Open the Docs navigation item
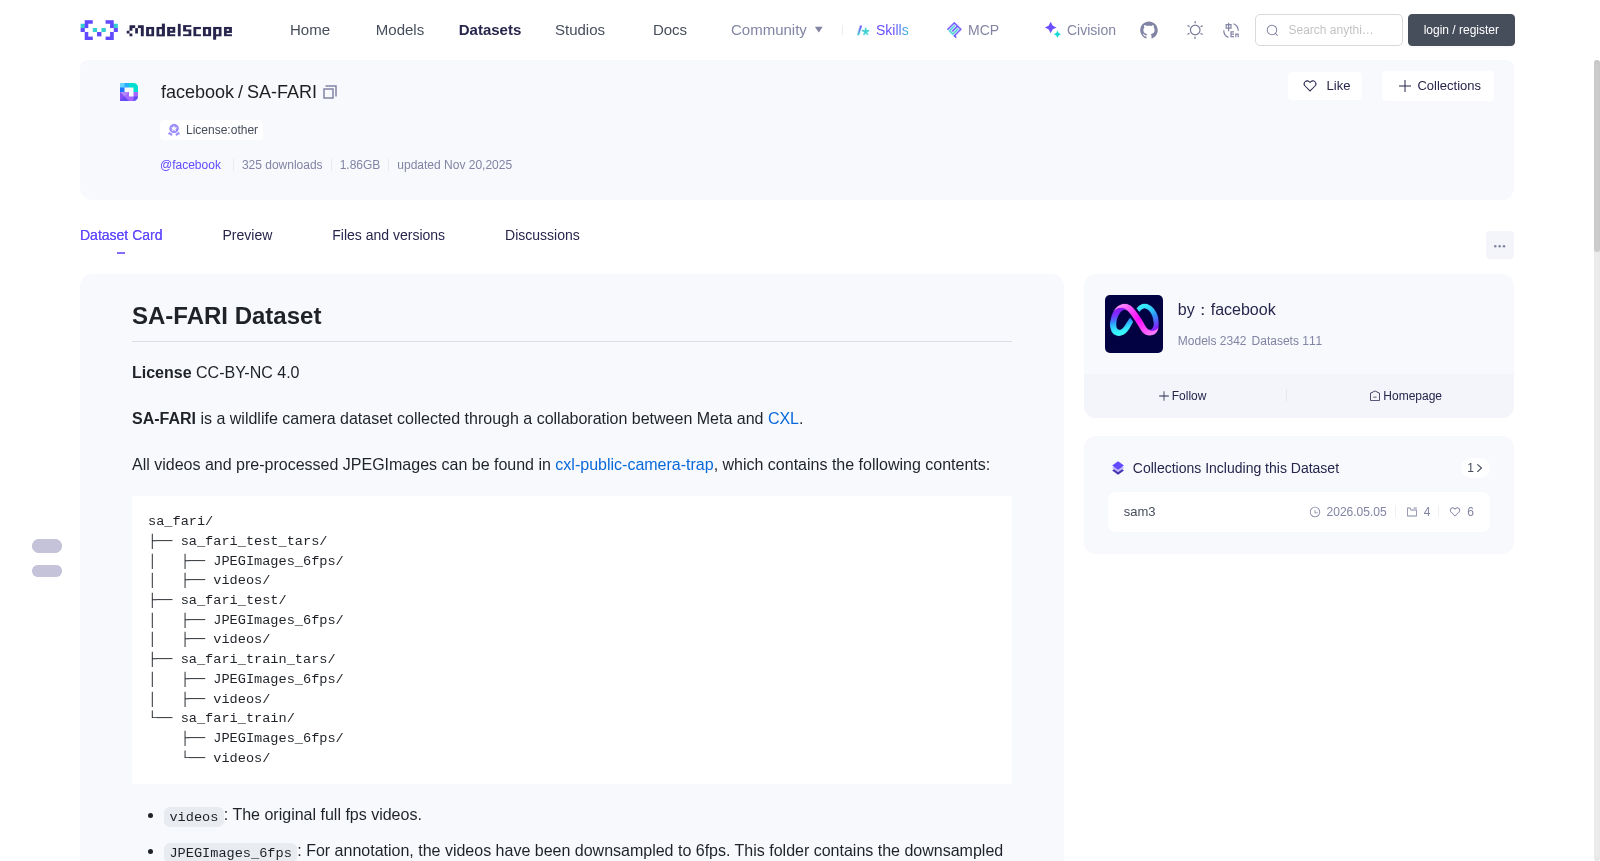 (x=670, y=30)
